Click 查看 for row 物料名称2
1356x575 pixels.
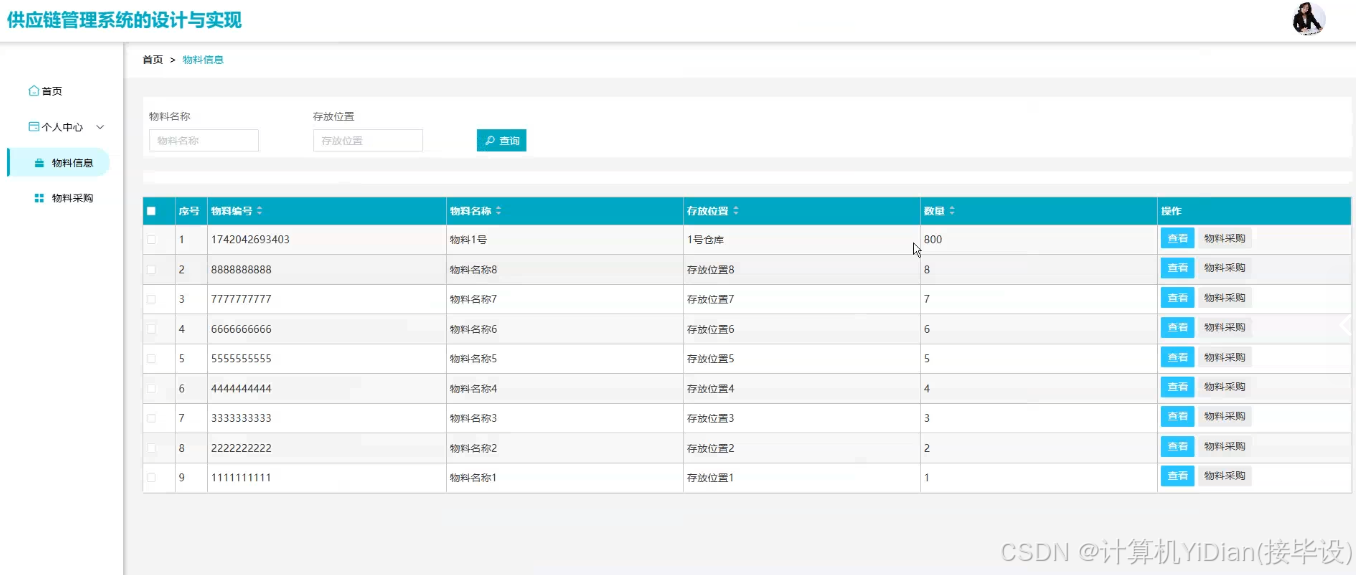pos(1178,446)
